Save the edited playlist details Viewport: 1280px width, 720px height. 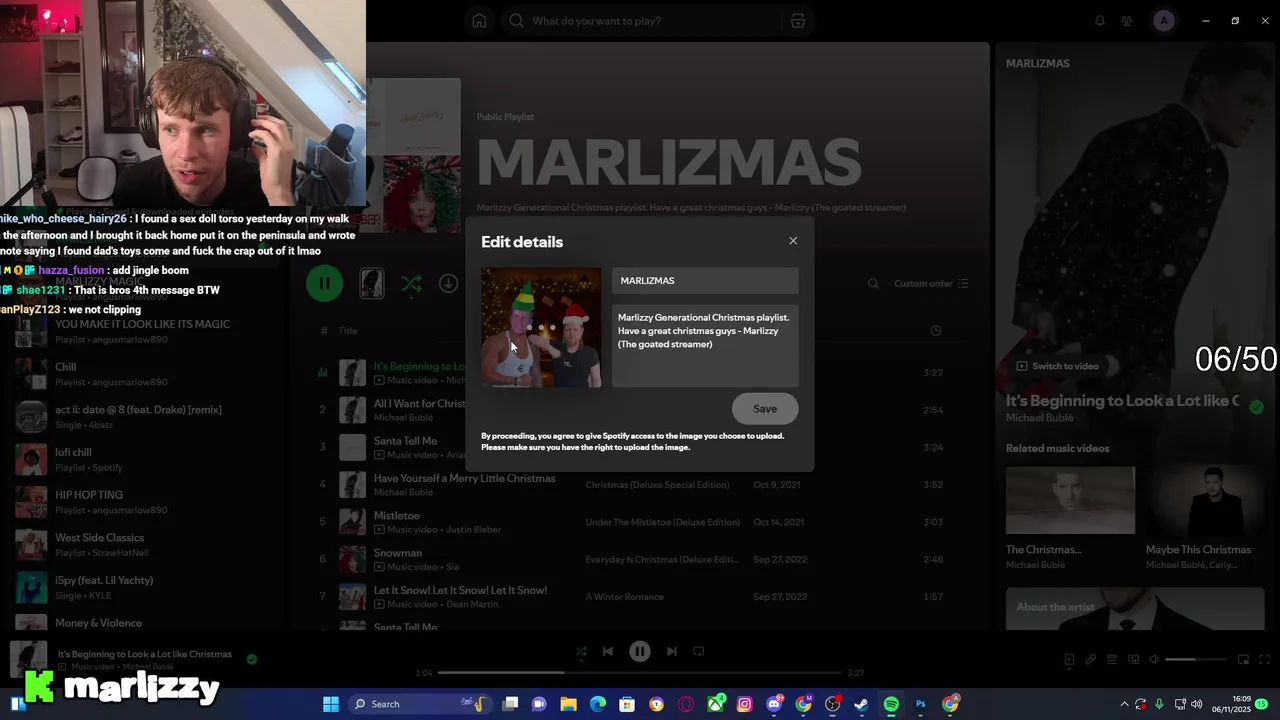[x=765, y=409]
